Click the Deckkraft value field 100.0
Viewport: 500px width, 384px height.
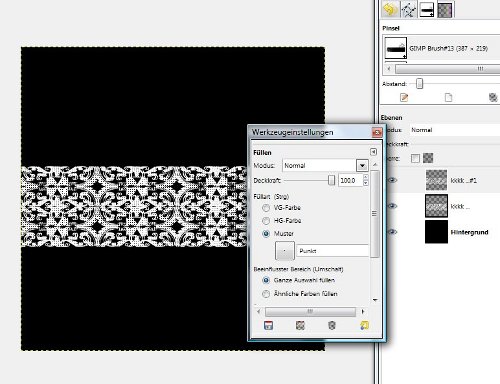tap(350, 180)
